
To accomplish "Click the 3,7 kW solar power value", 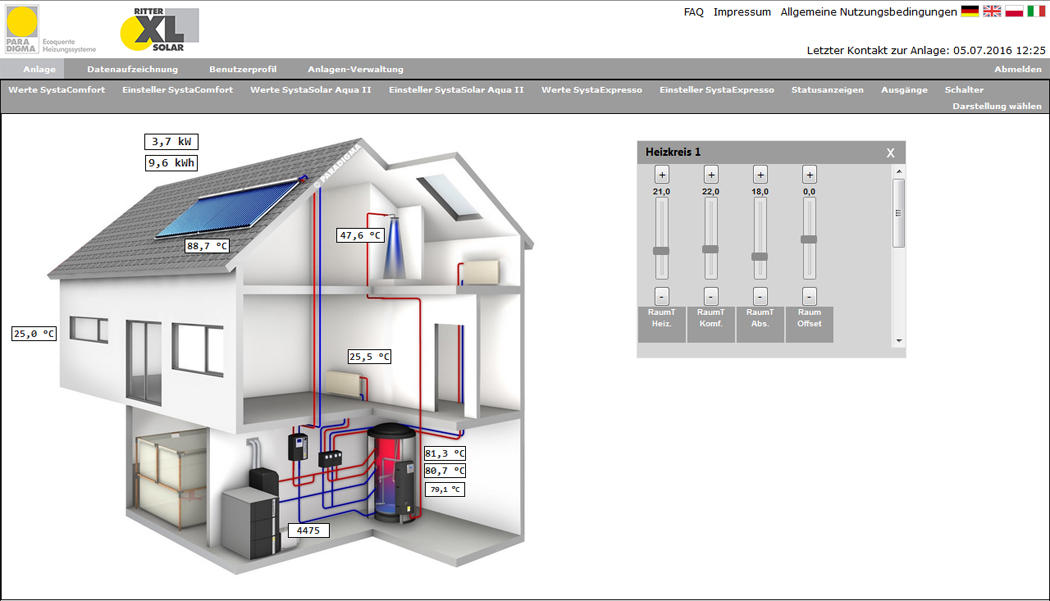I will click(171, 141).
